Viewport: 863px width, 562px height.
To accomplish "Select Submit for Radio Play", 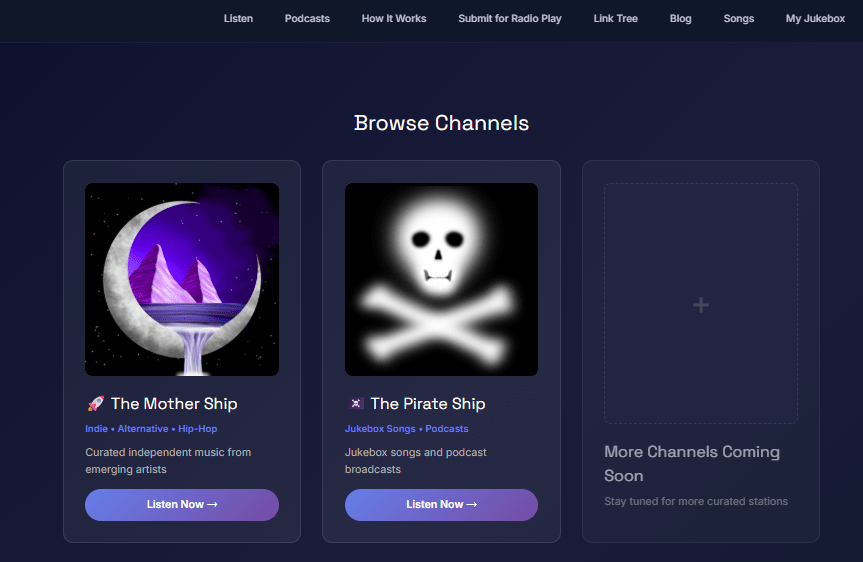I will pyautogui.click(x=510, y=19).
